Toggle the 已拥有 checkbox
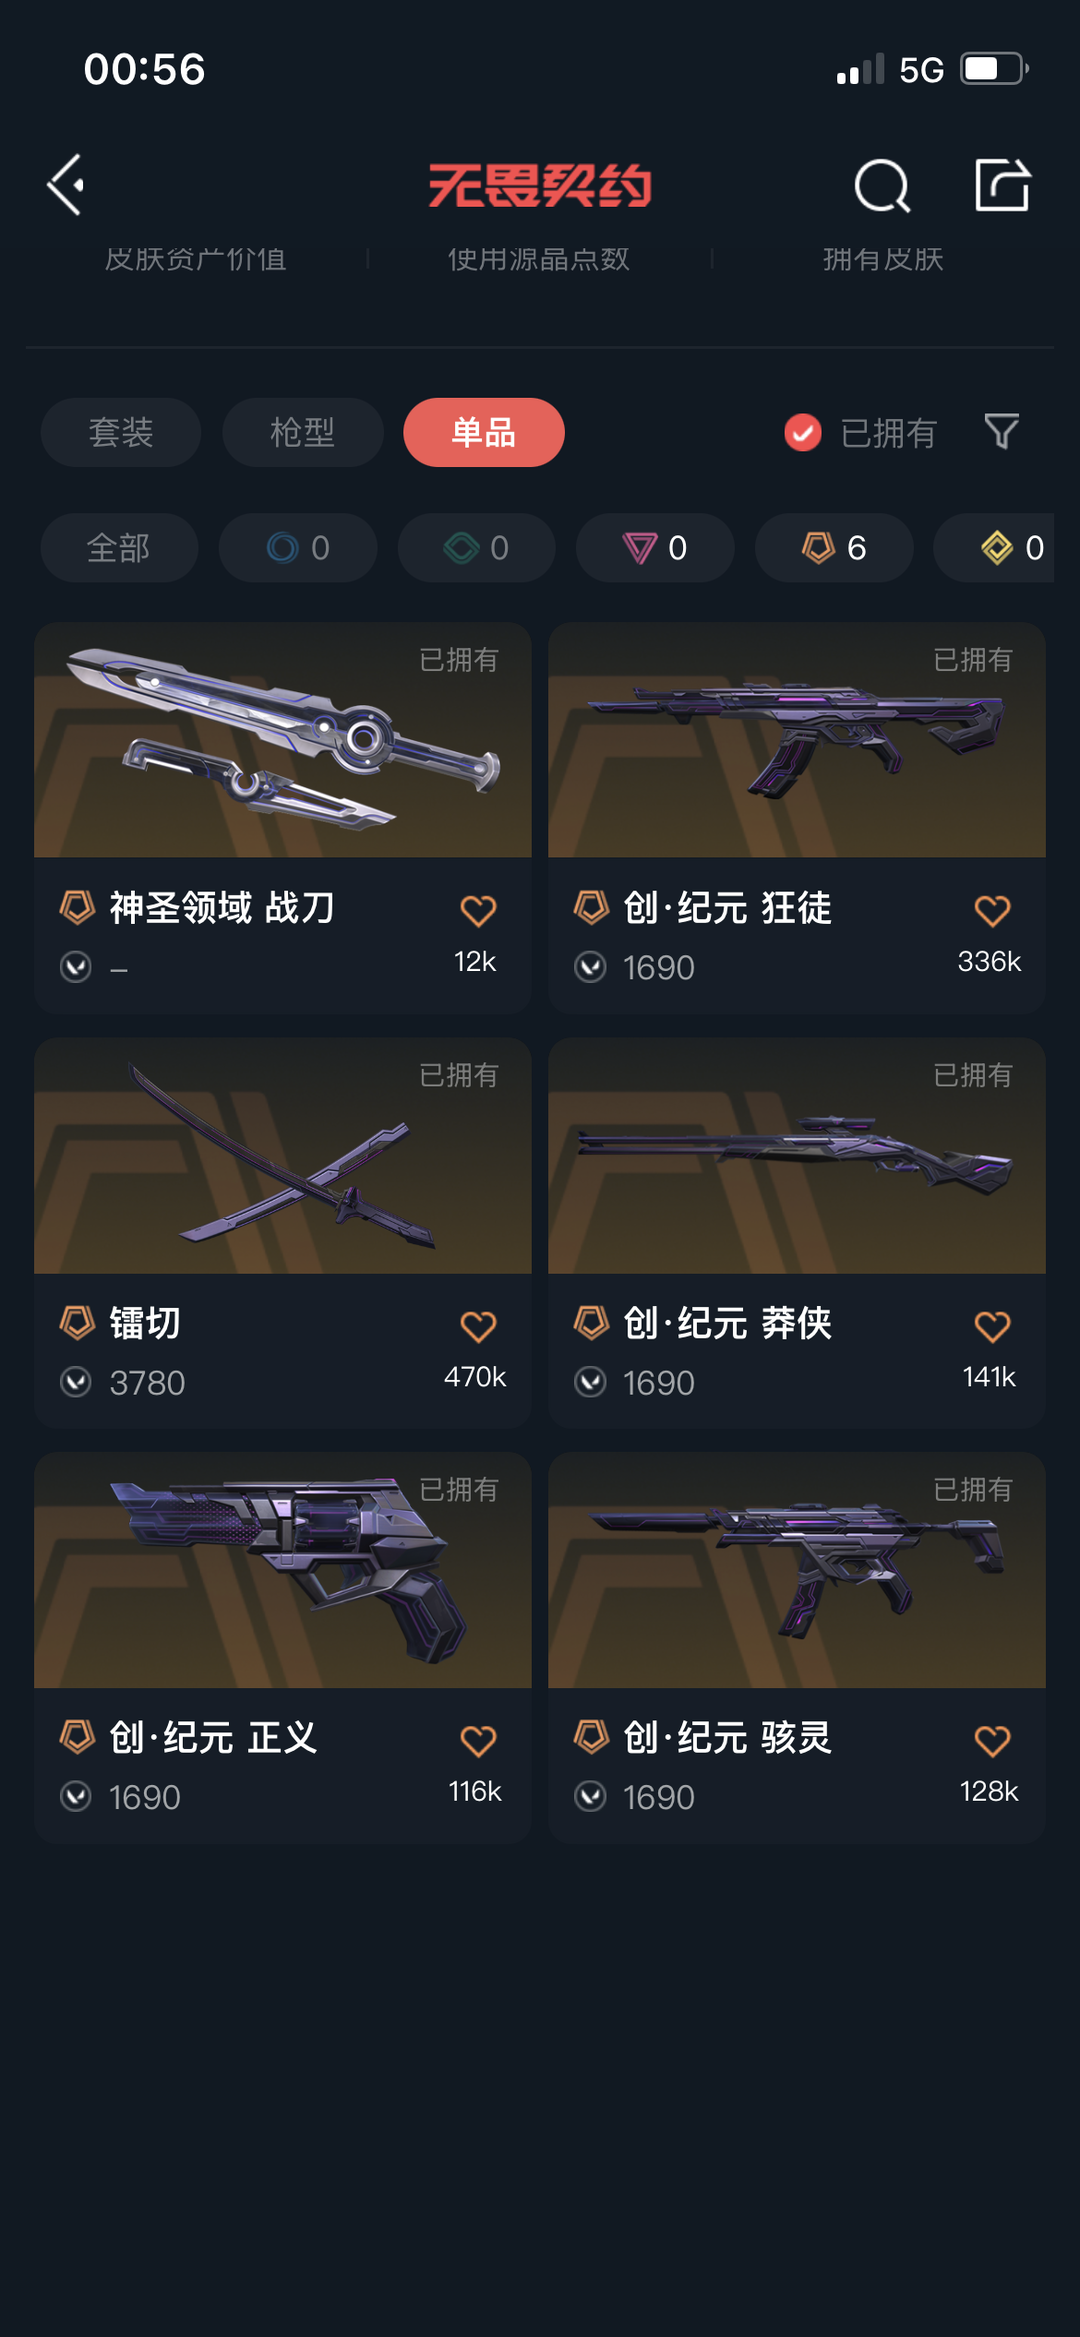 [802, 433]
